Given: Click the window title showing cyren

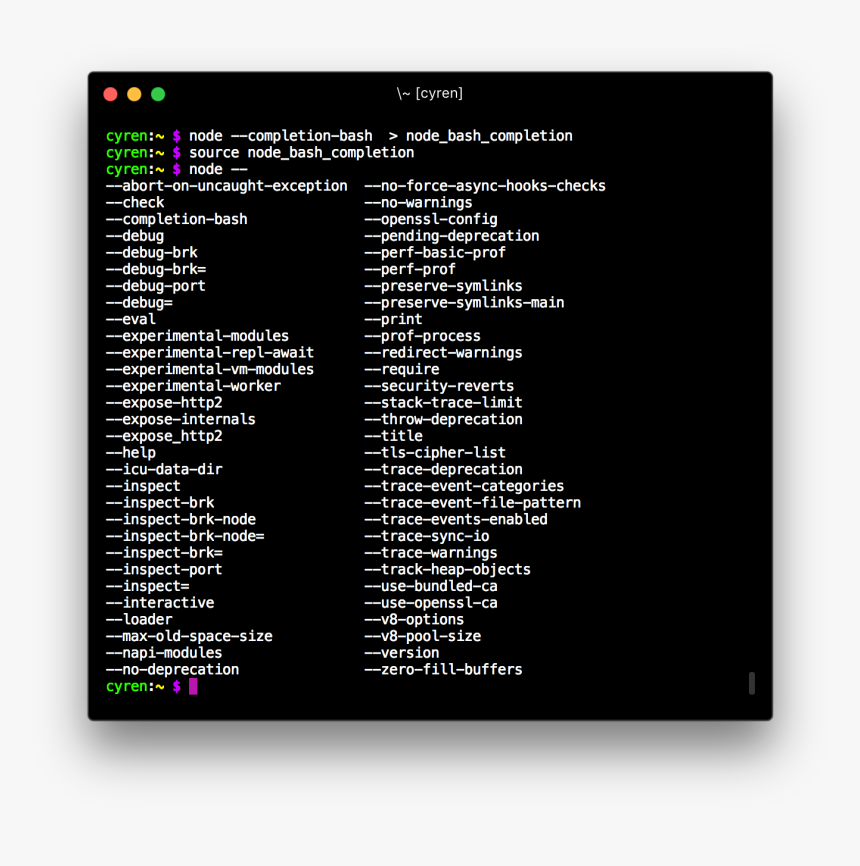Looking at the screenshot, I should pyautogui.click(x=429, y=93).
